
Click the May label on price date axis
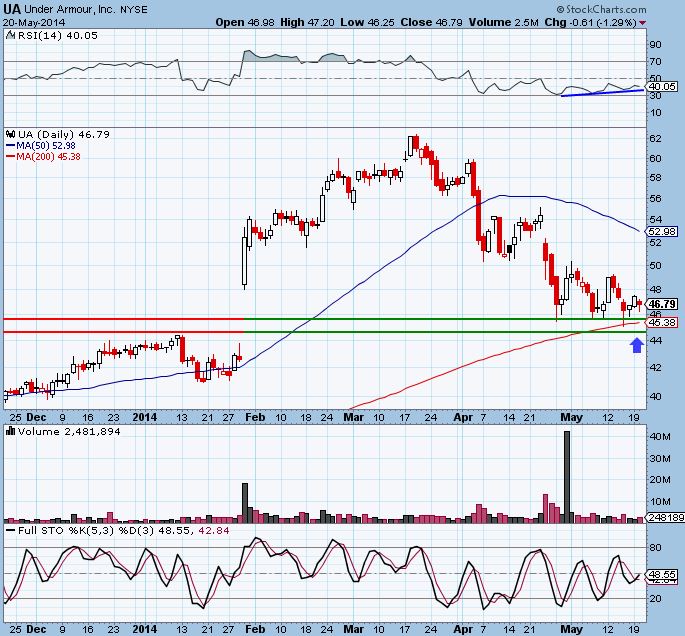[571, 417]
